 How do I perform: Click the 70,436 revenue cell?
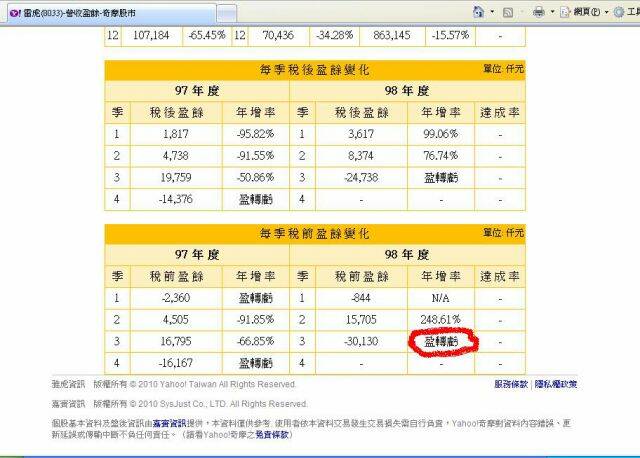tap(278, 36)
